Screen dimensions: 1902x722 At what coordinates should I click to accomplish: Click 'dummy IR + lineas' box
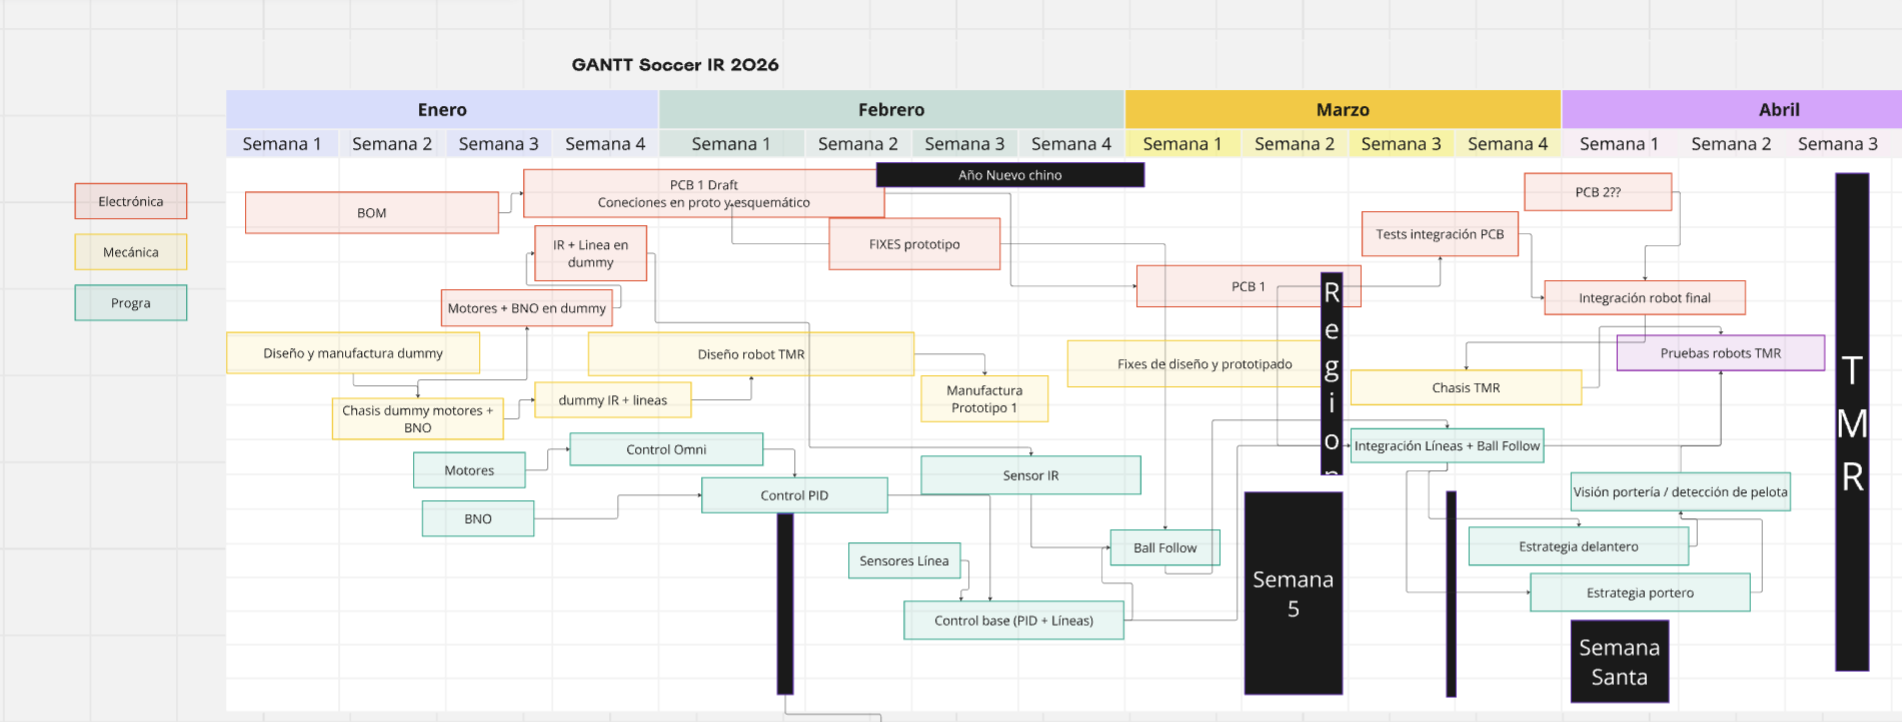[613, 400]
